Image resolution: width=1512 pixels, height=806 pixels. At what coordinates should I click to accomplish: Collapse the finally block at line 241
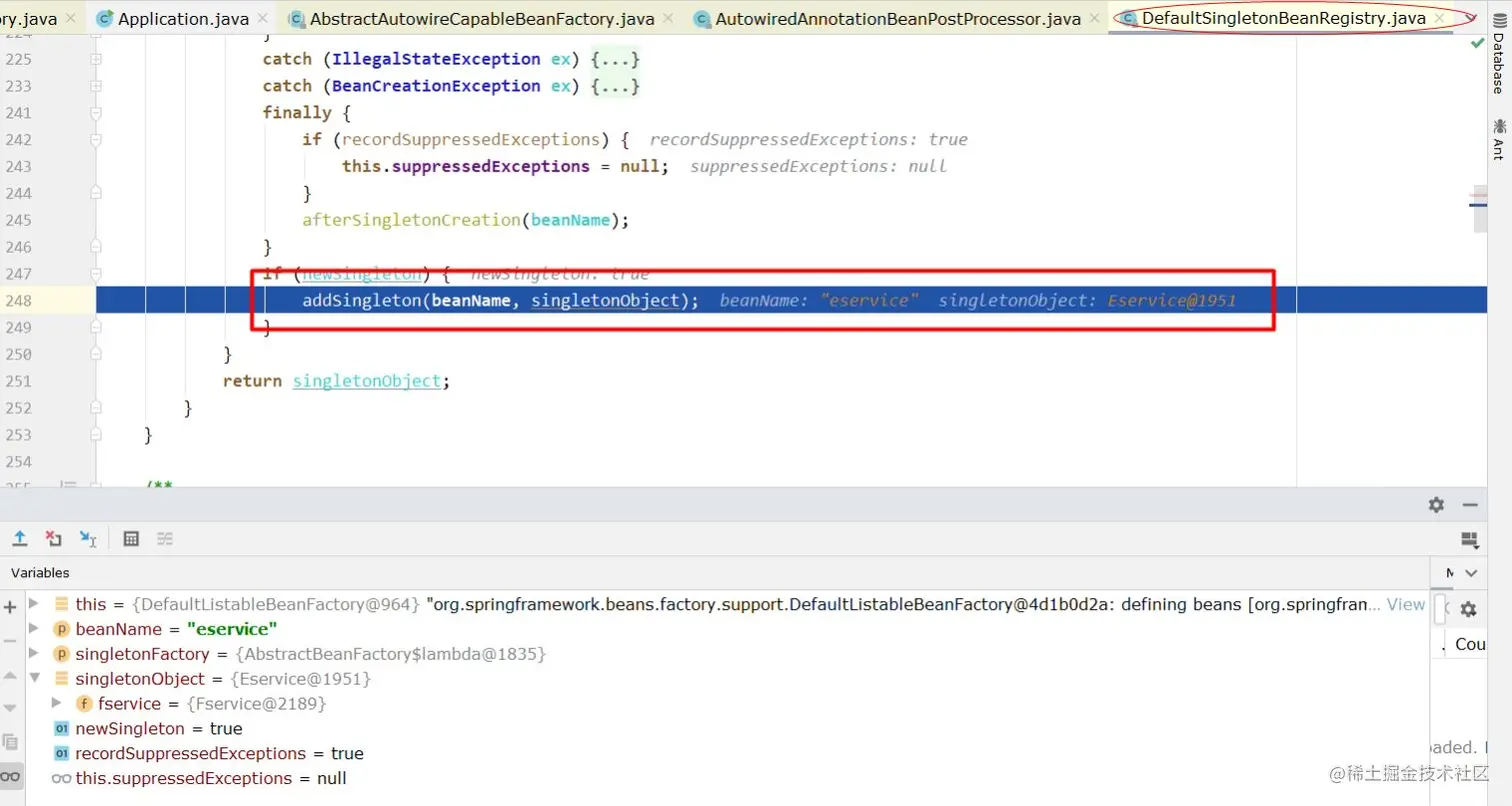click(x=96, y=113)
